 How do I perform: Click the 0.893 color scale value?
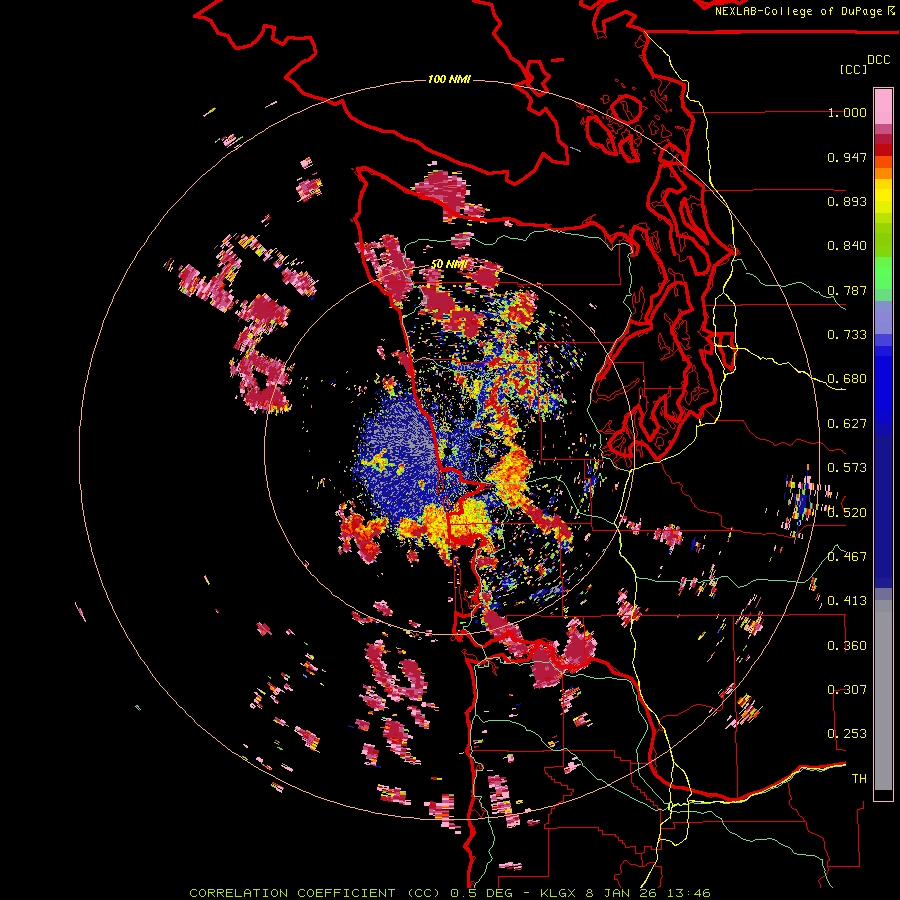pyautogui.click(x=847, y=201)
